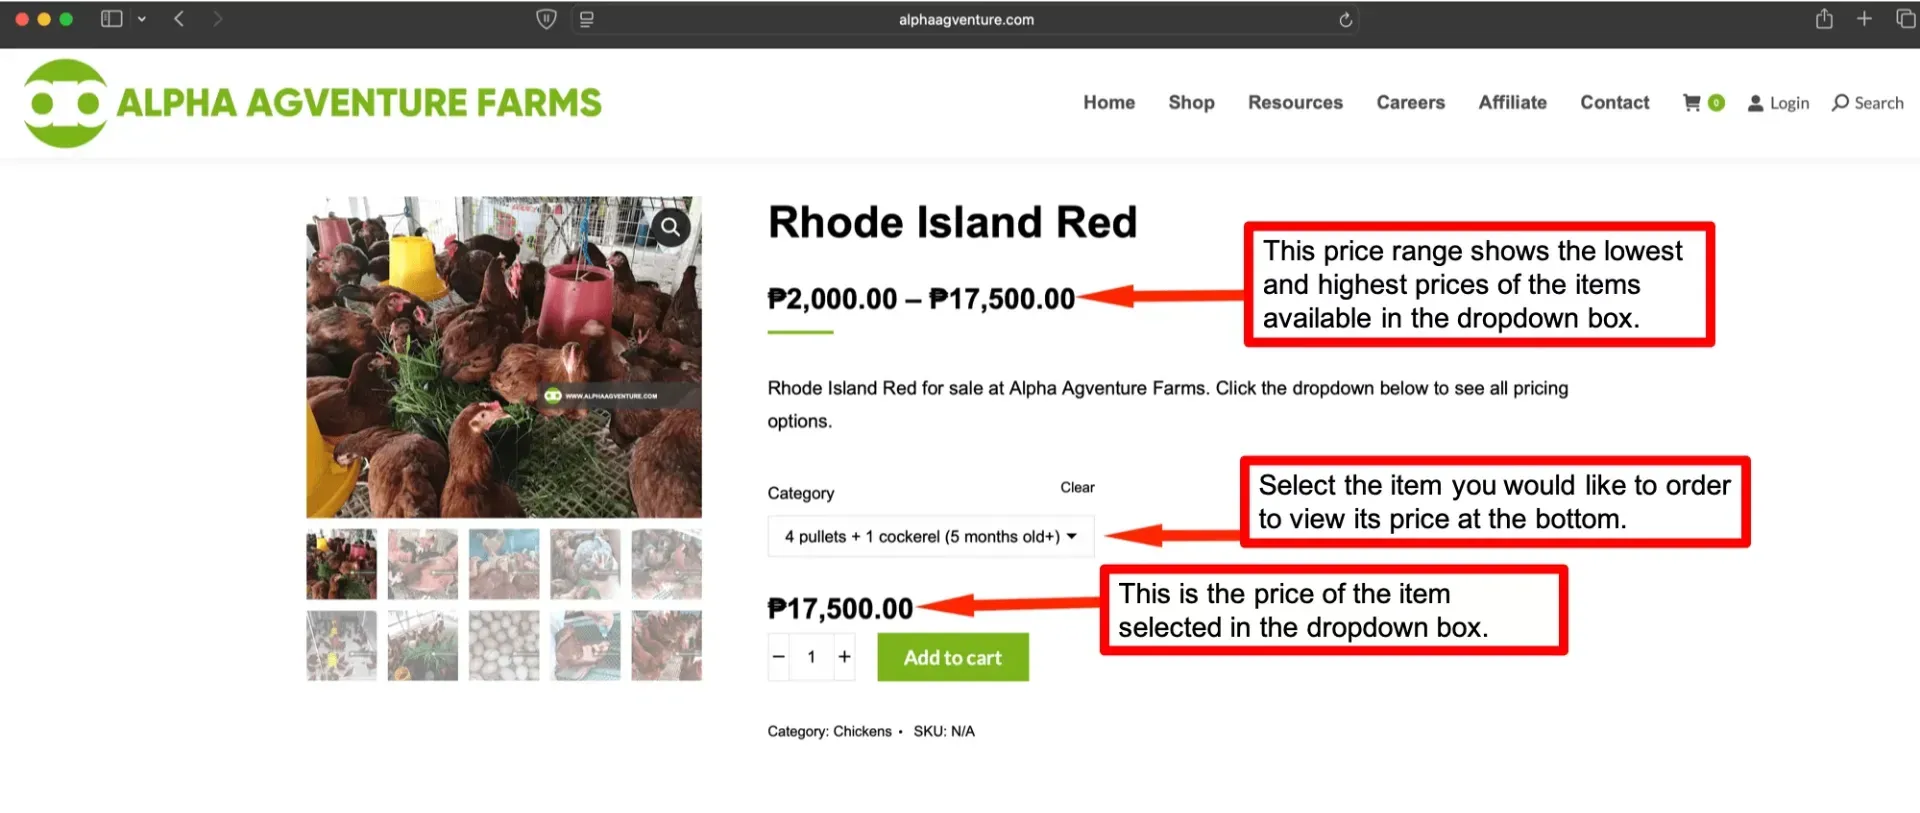
Task: Go back with the browser back arrow
Action: pyautogui.click(x=179, y=19)
